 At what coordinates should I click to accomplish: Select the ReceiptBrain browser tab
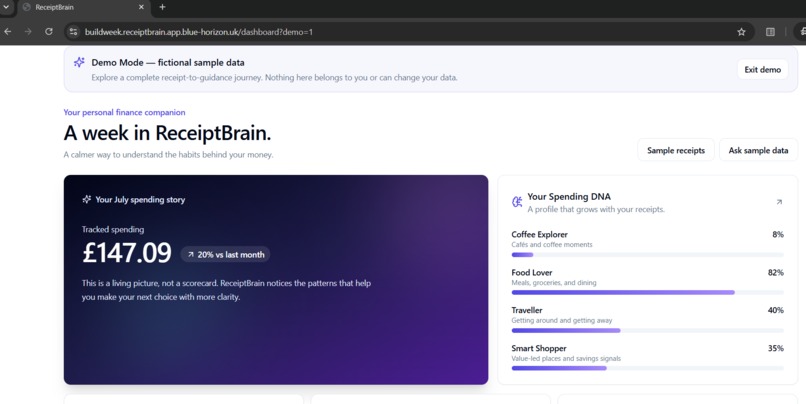84,7
